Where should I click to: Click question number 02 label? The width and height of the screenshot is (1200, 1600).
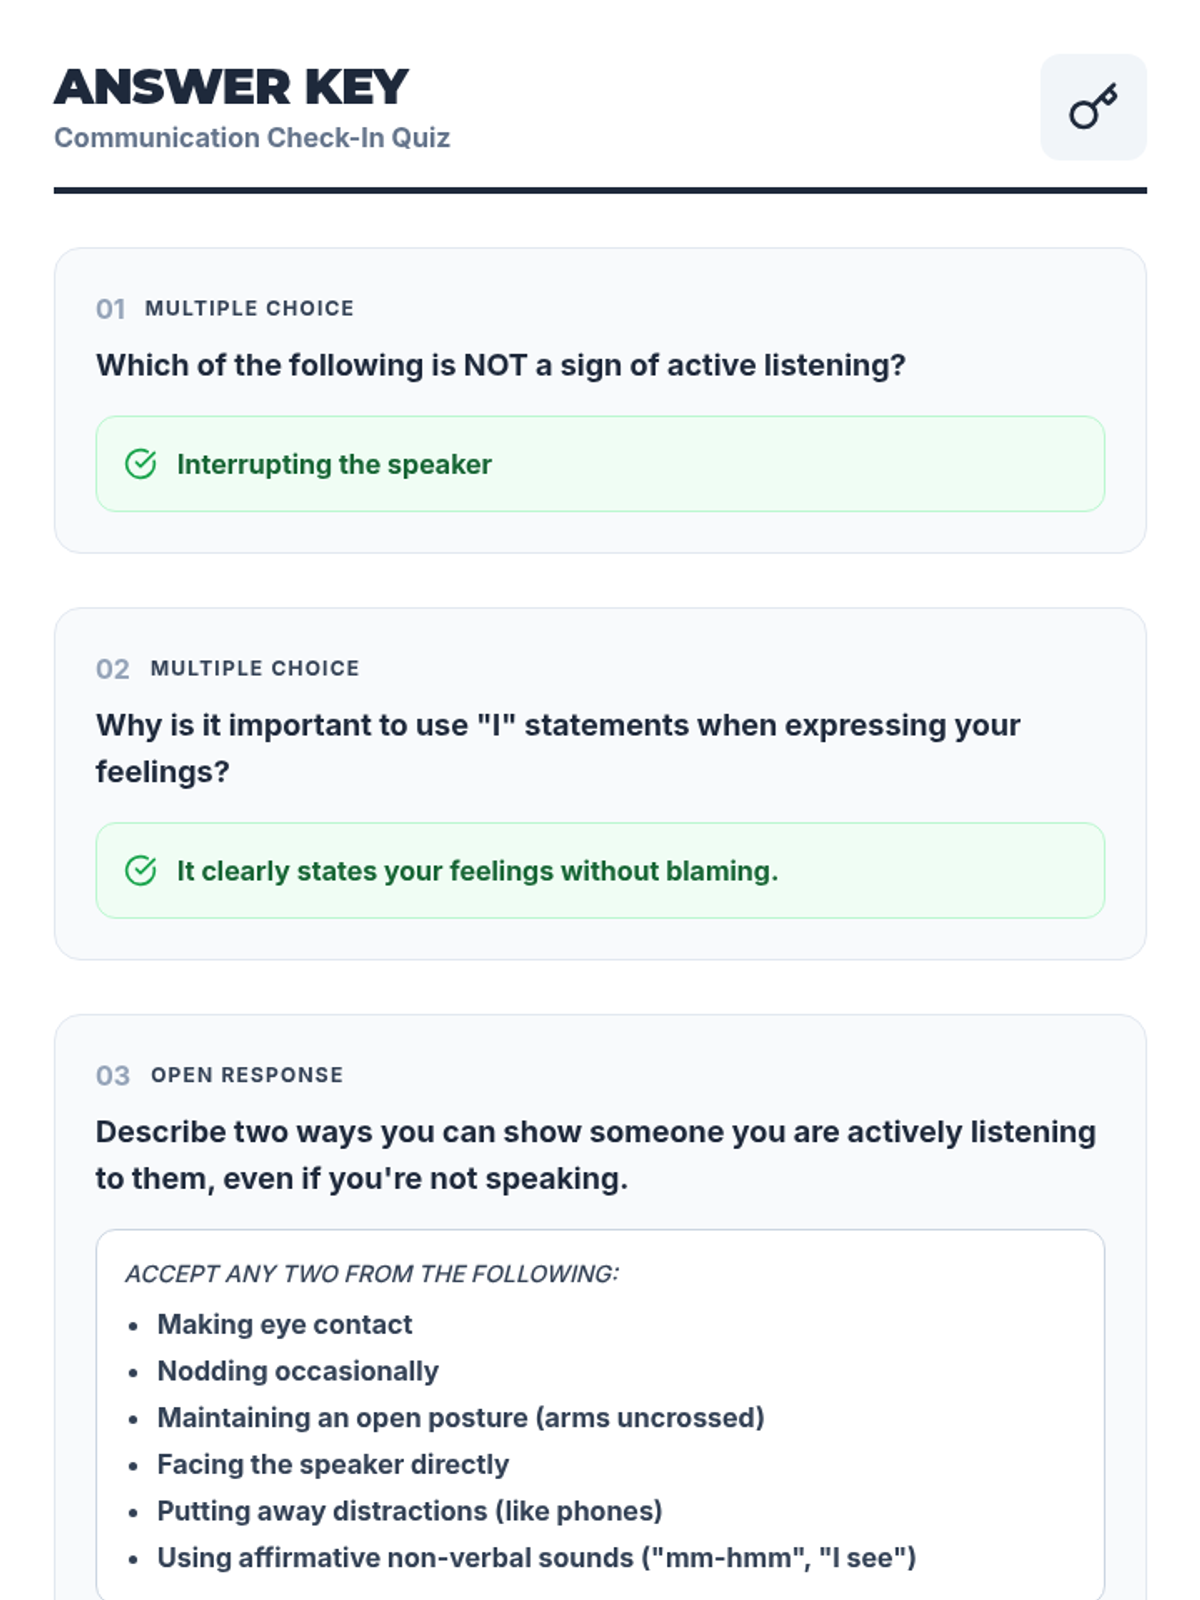coord(112,669)
